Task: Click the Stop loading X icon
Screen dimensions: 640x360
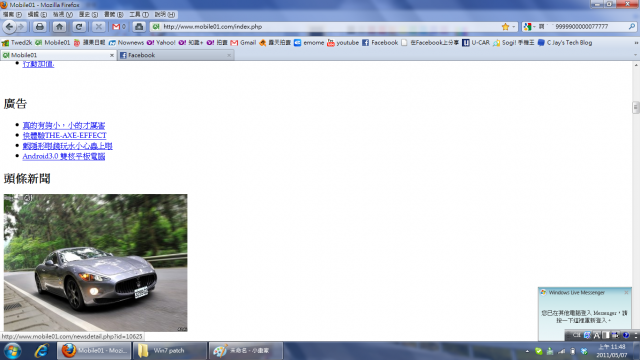Action: pyautogui.click(x=98, y=27)
